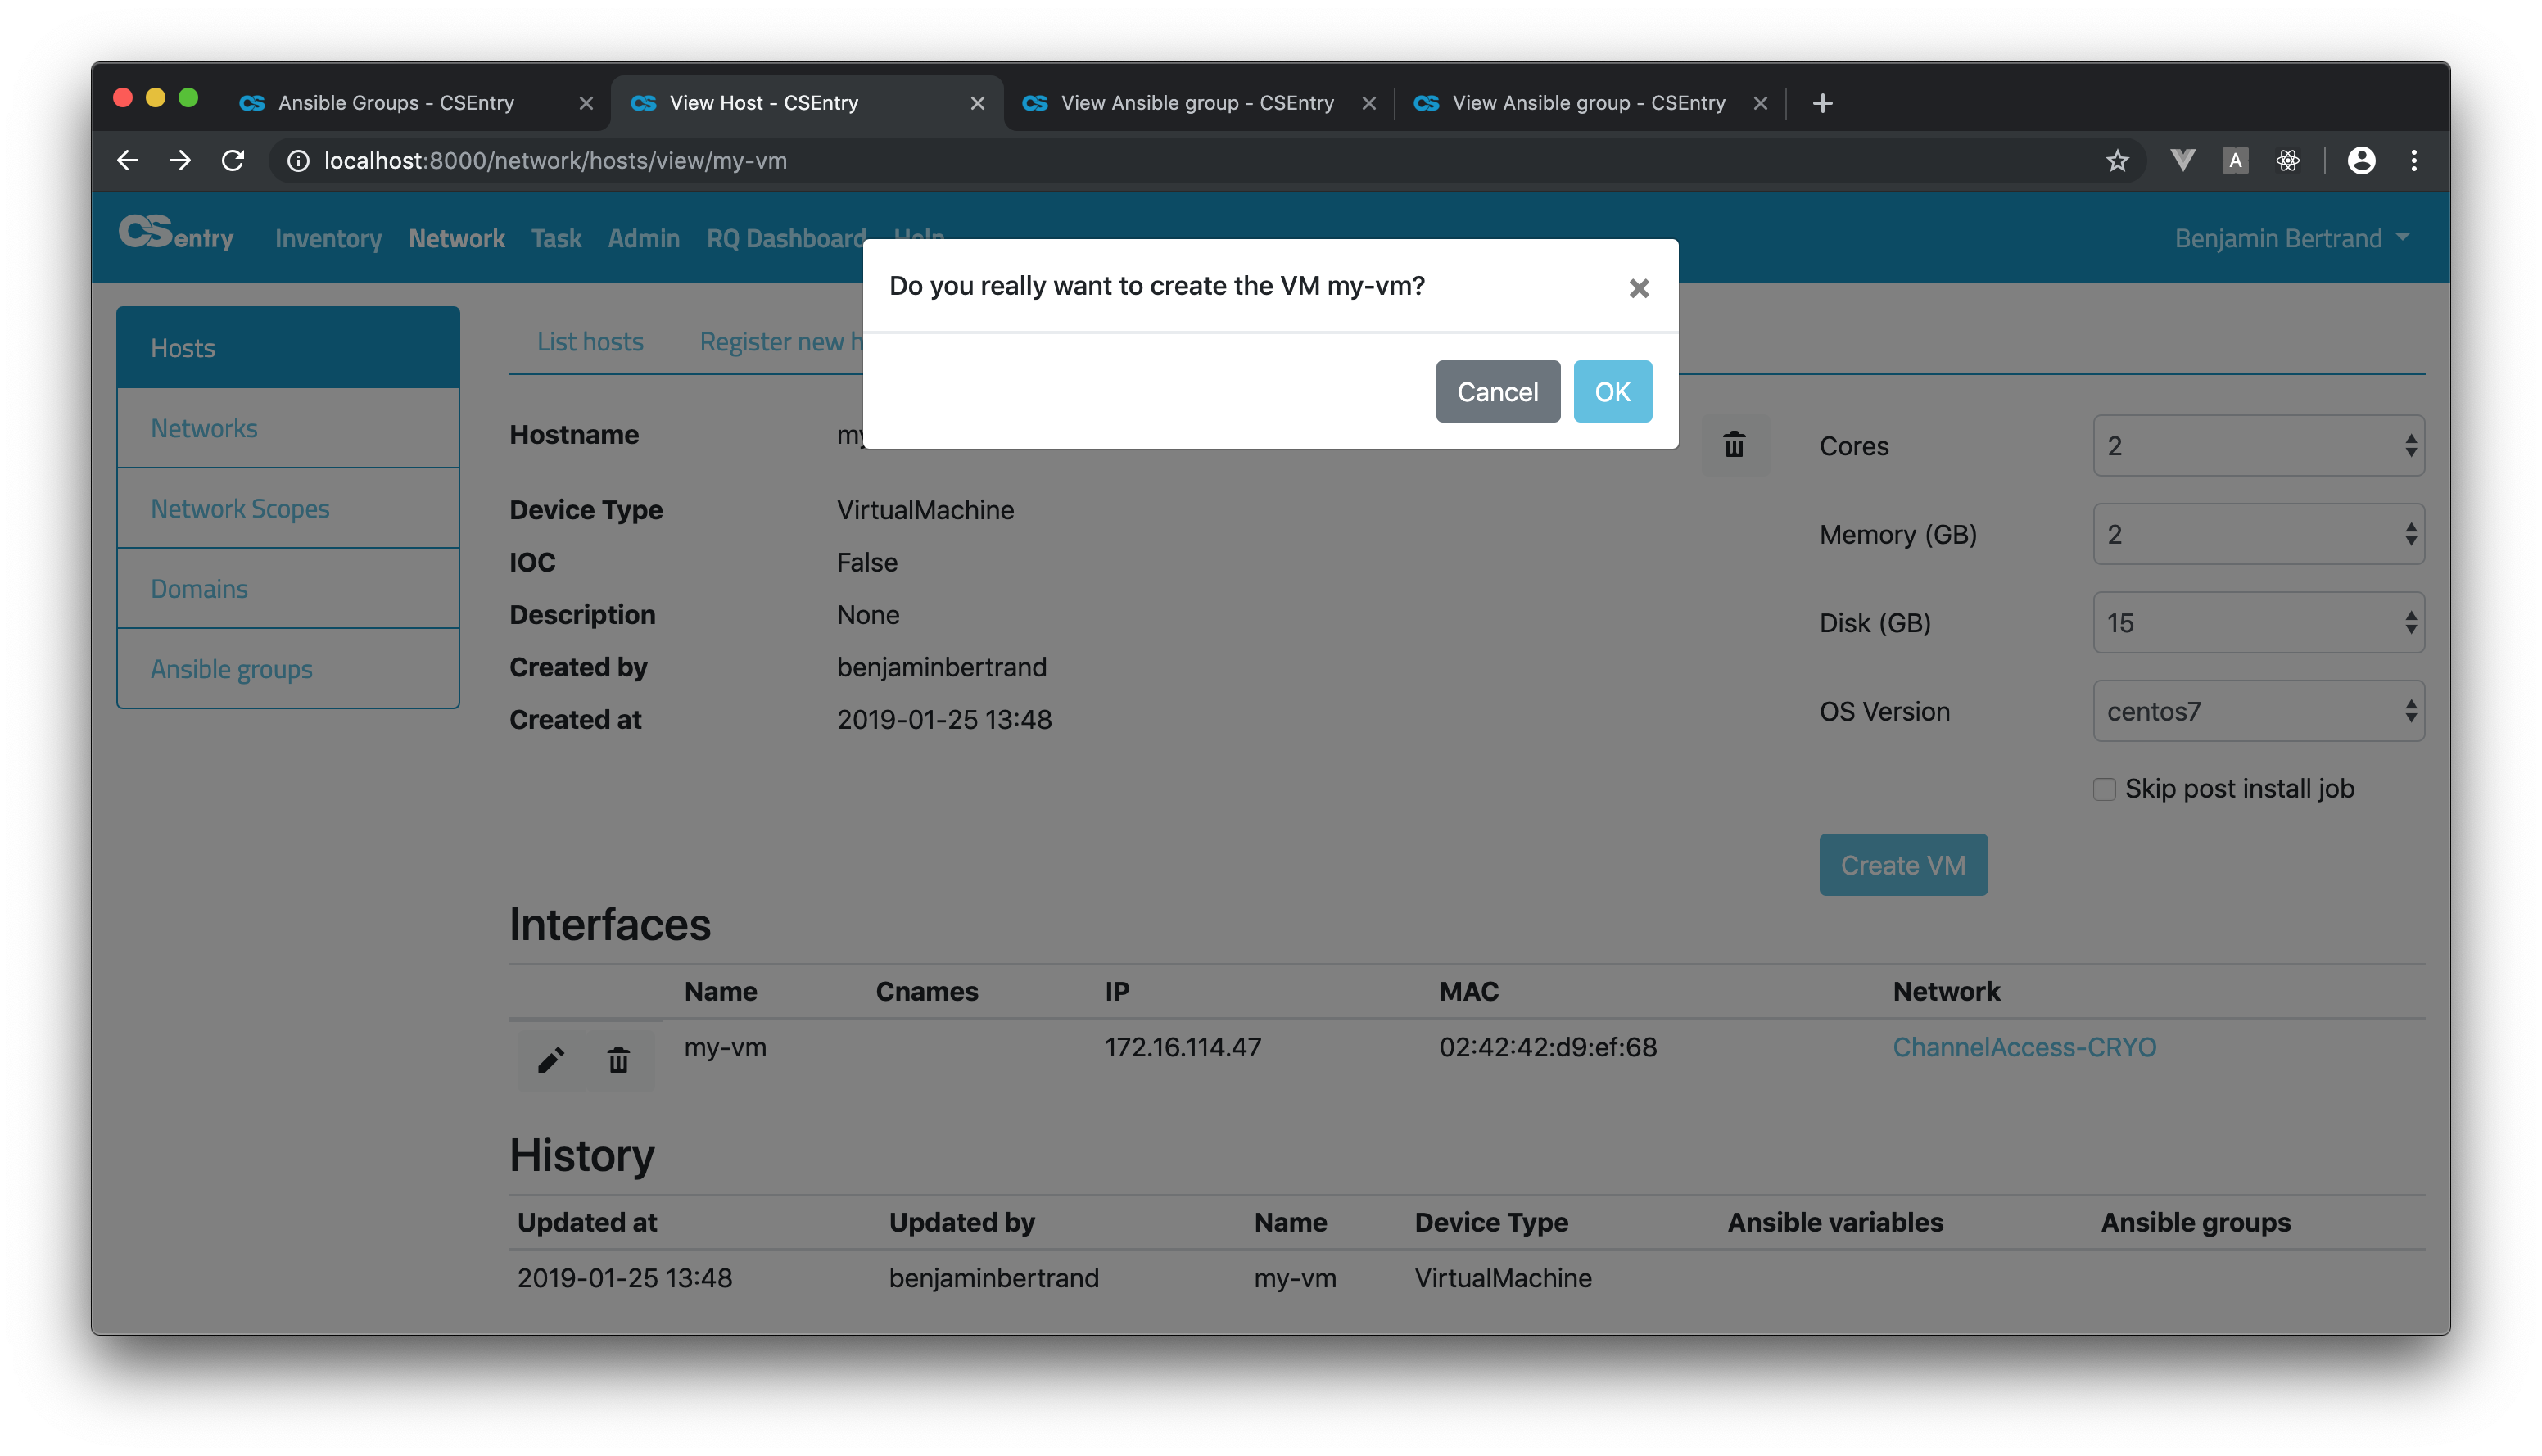Click the React DevTools extension icon
The image size is (2542, 1456).
point(2287,161)
